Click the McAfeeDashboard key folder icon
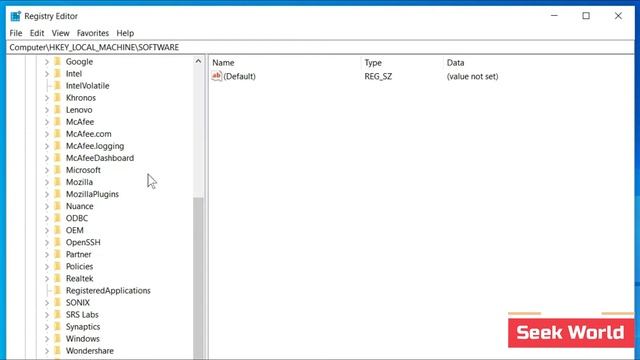Viewport: 640px width, 360px height. [58, 158]
